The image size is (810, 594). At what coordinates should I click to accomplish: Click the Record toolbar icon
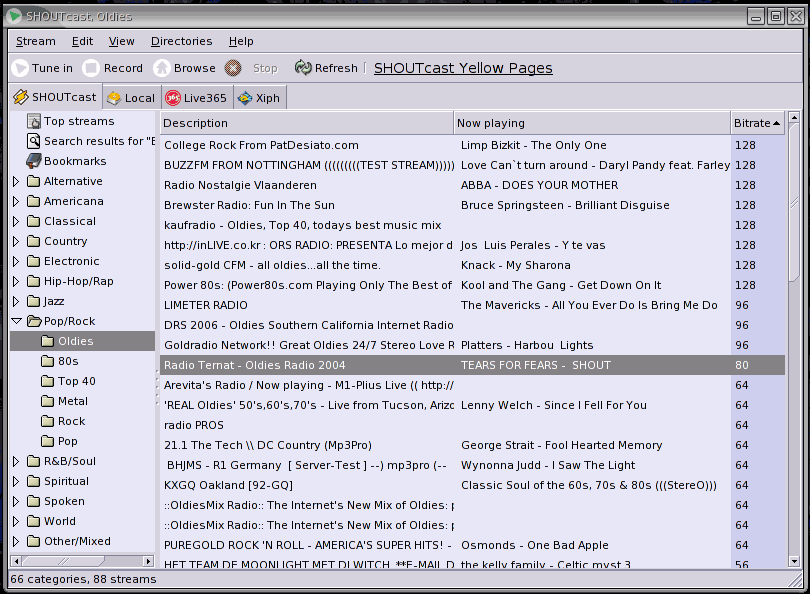pos(91,68)
